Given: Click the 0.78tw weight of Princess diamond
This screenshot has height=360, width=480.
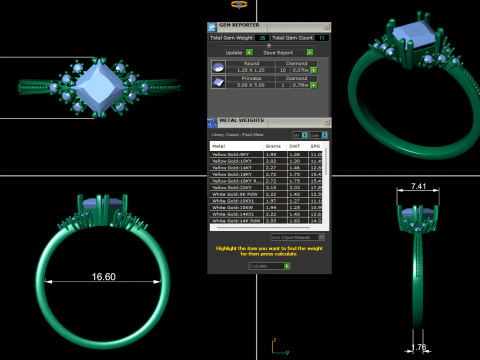Looking at the screenshot, I should click(x=300, y=85).
